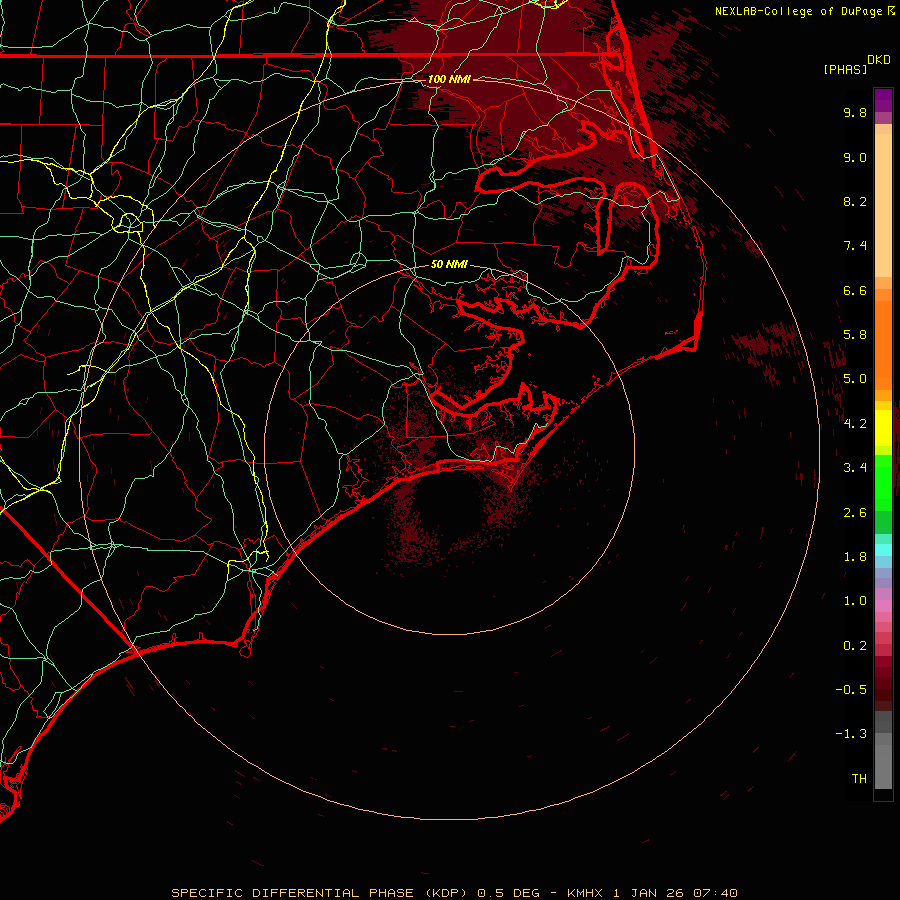Click the 8.2 scale value

pos(855,201)
